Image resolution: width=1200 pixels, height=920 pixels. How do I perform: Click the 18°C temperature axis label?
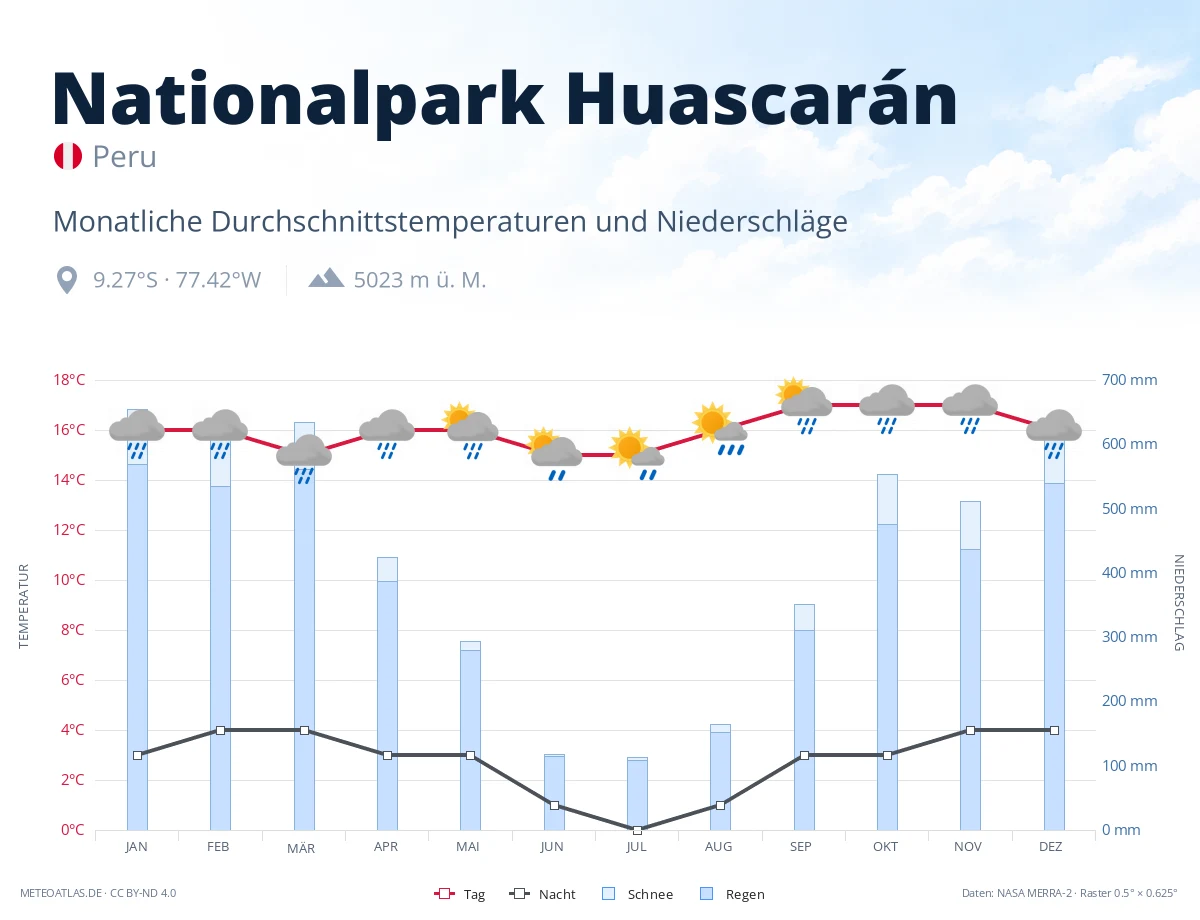point(68,380)
